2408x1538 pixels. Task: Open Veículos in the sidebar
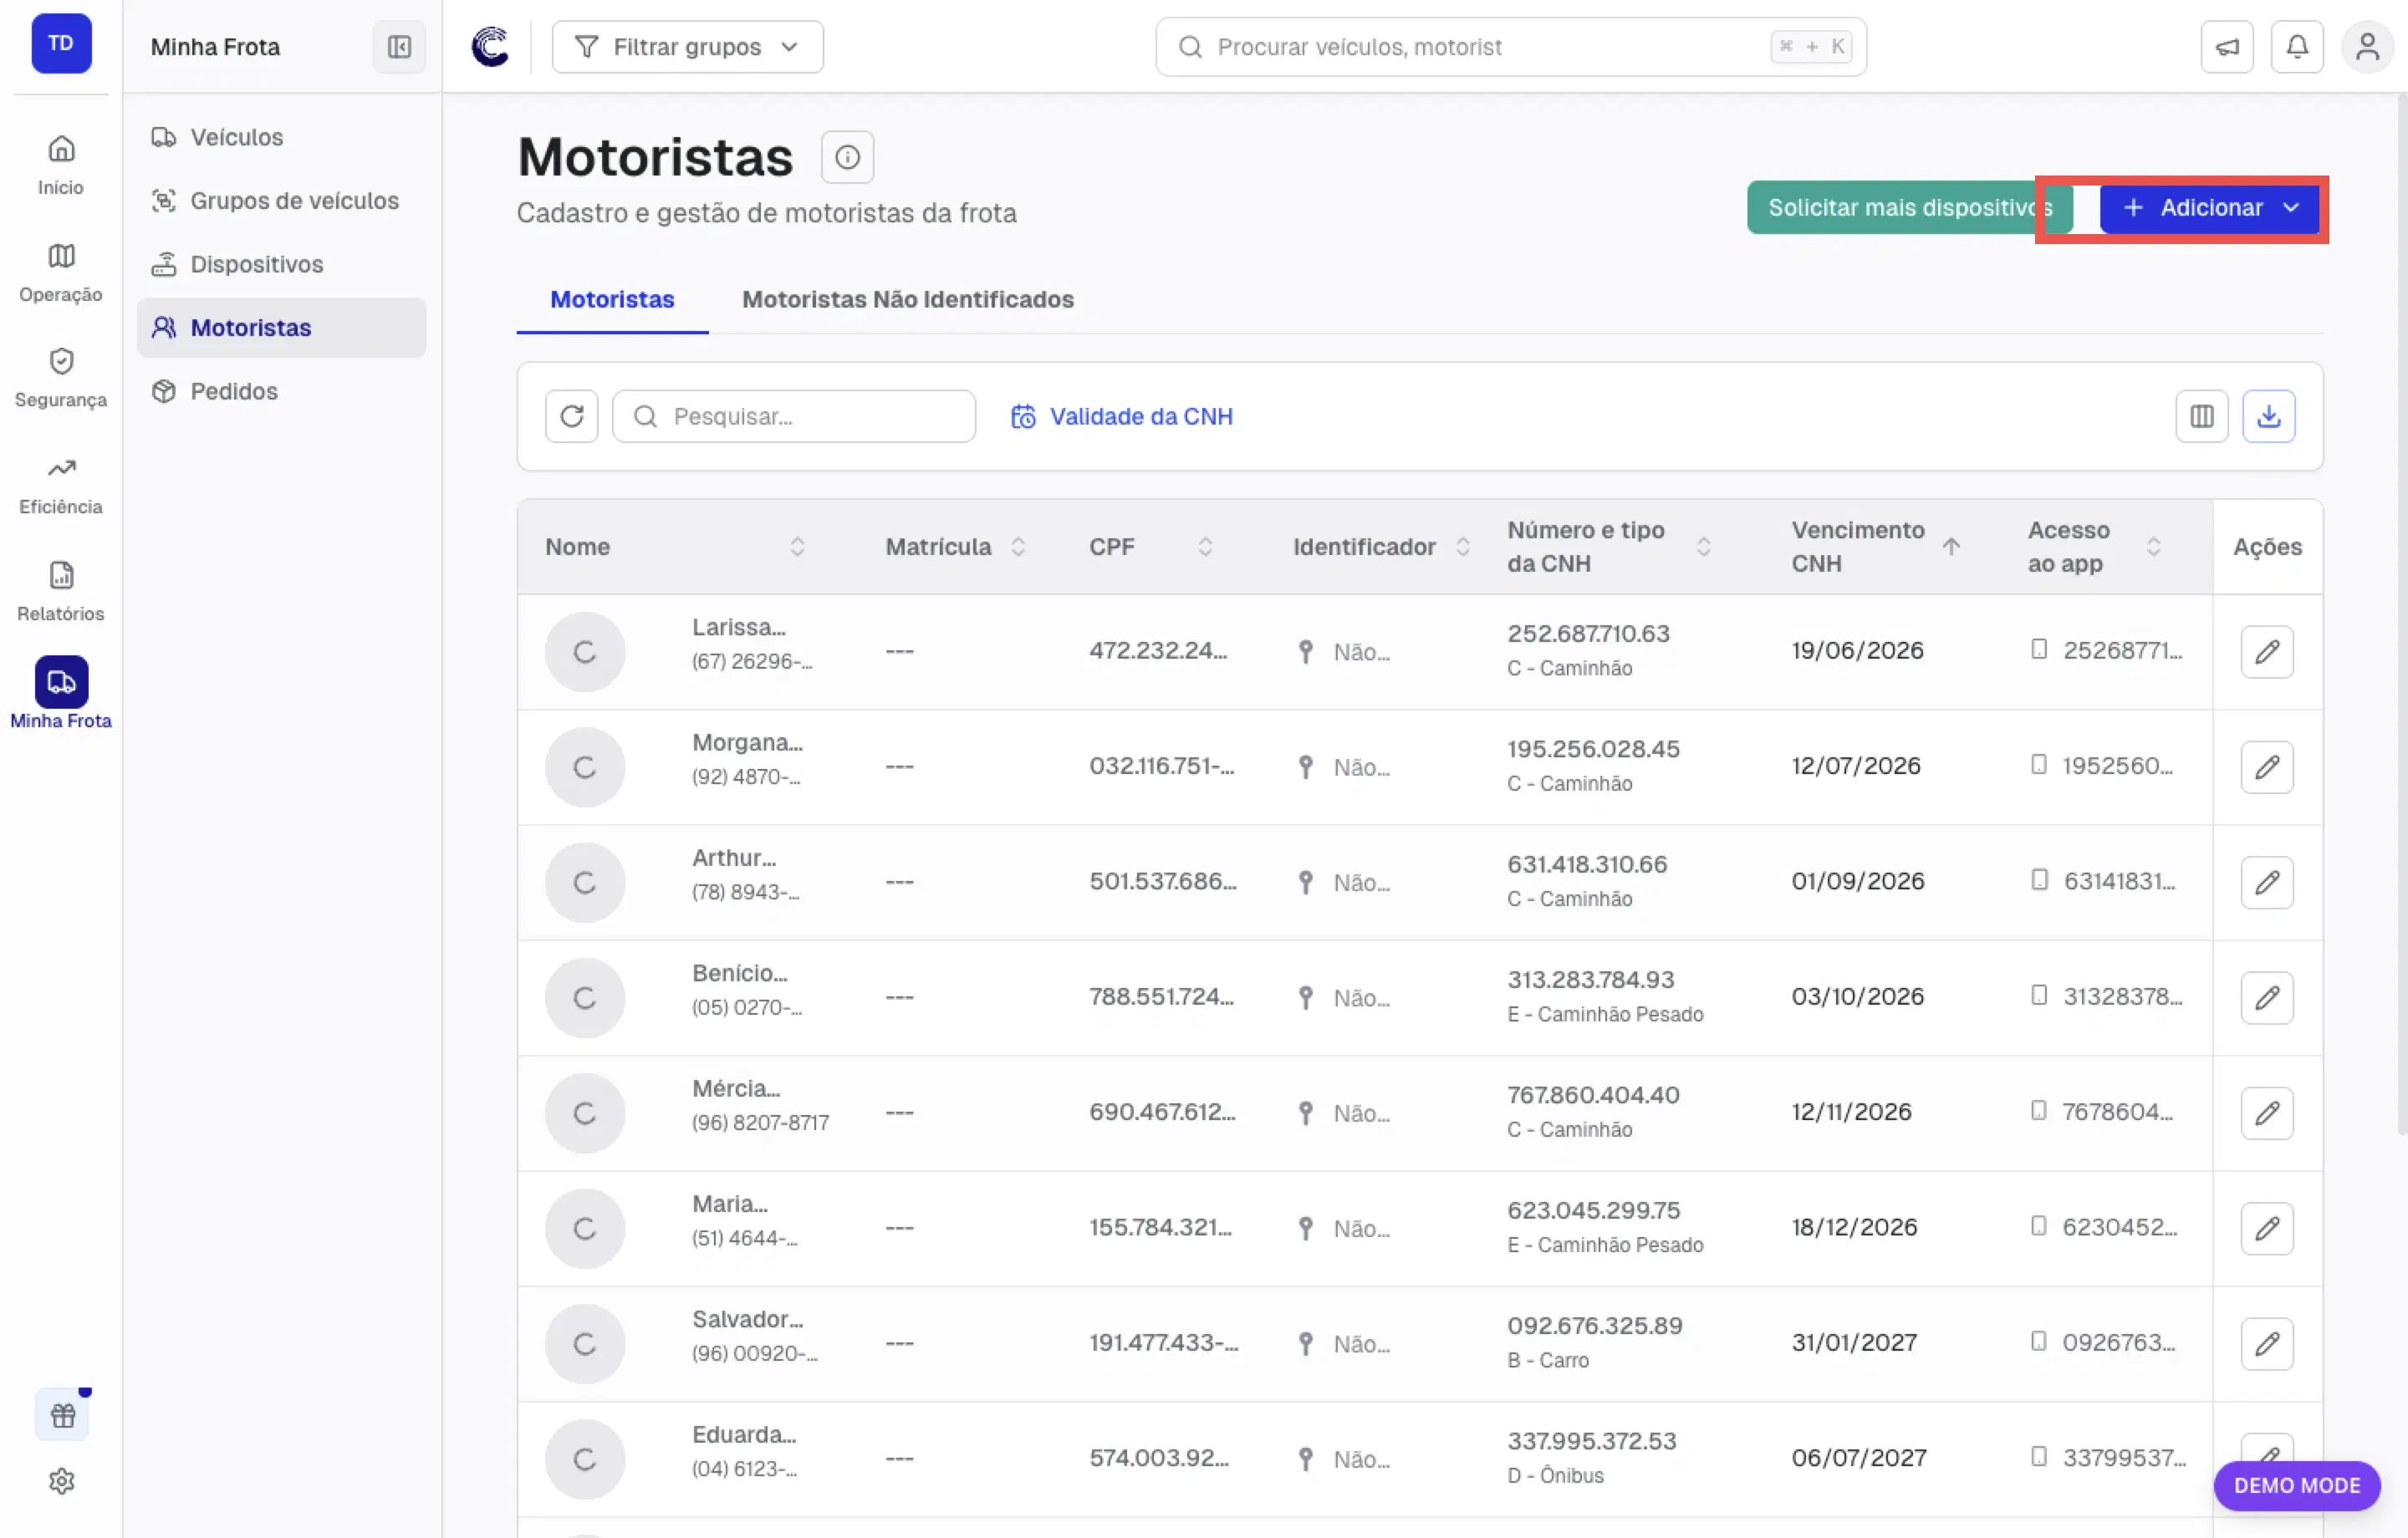281,137
